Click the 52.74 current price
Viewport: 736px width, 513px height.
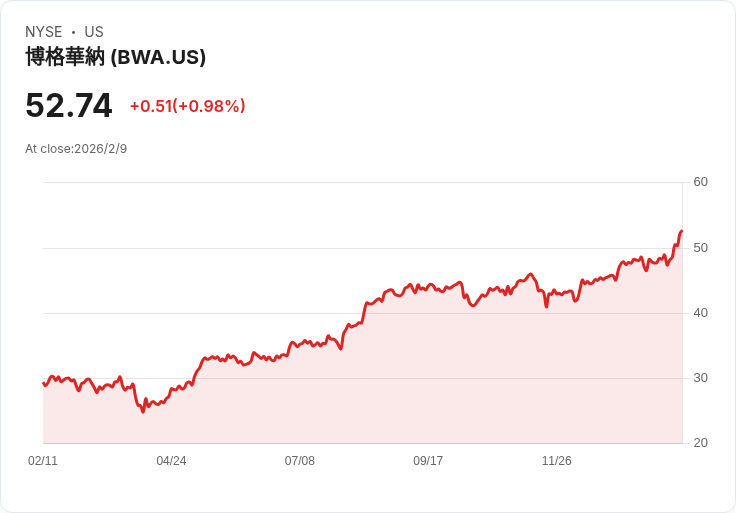coord(69,106)
